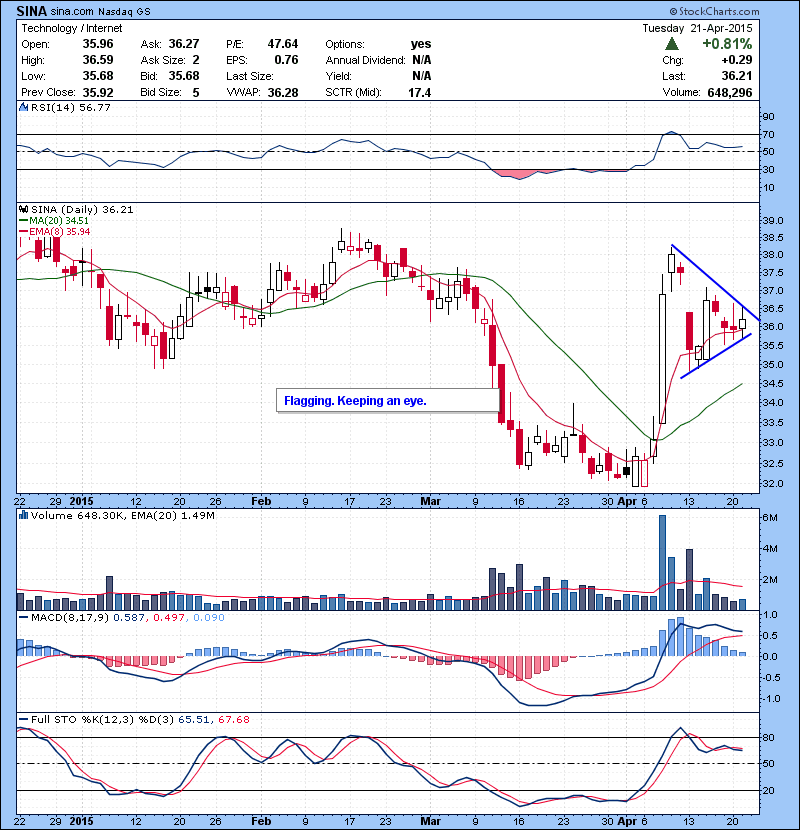Click the 80 level on stochastic axis
Viewport: 800px width, 830px height.
click(768, 737)
